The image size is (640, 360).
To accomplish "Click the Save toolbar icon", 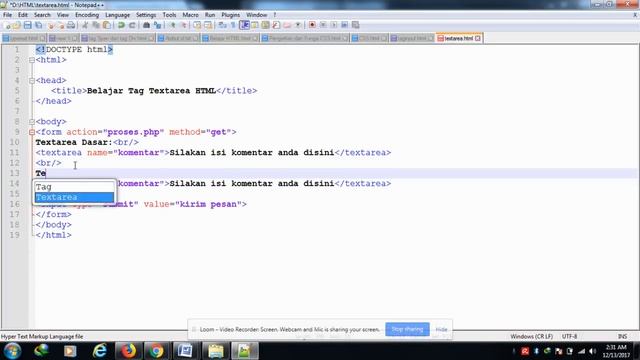I will (27, 25).
